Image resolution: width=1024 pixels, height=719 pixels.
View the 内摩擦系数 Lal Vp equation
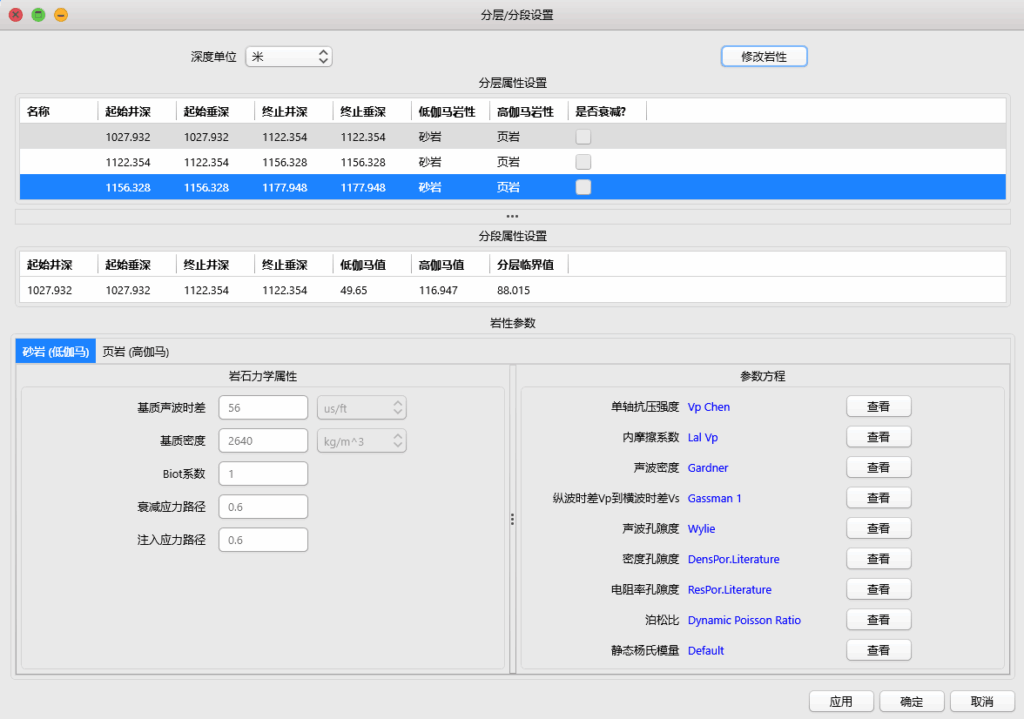tap(878, 437)
